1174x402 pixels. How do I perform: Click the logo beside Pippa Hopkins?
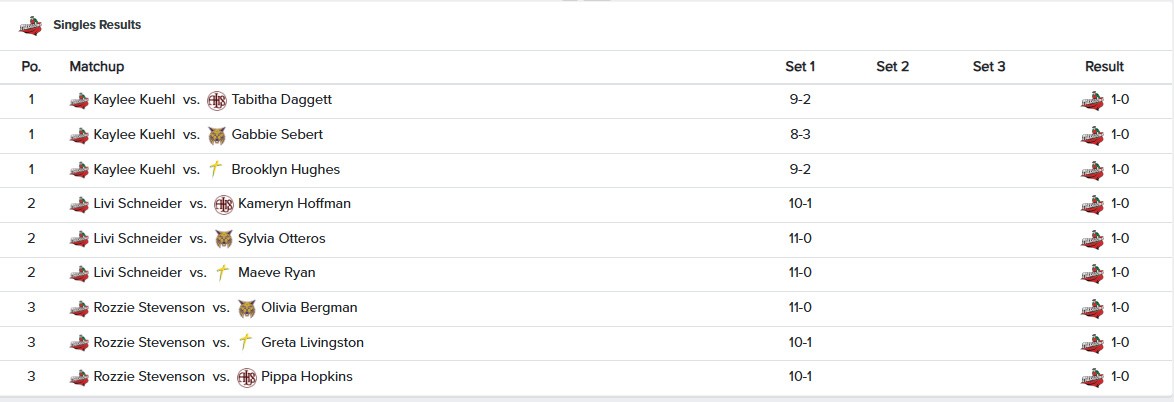click(247, 377)
